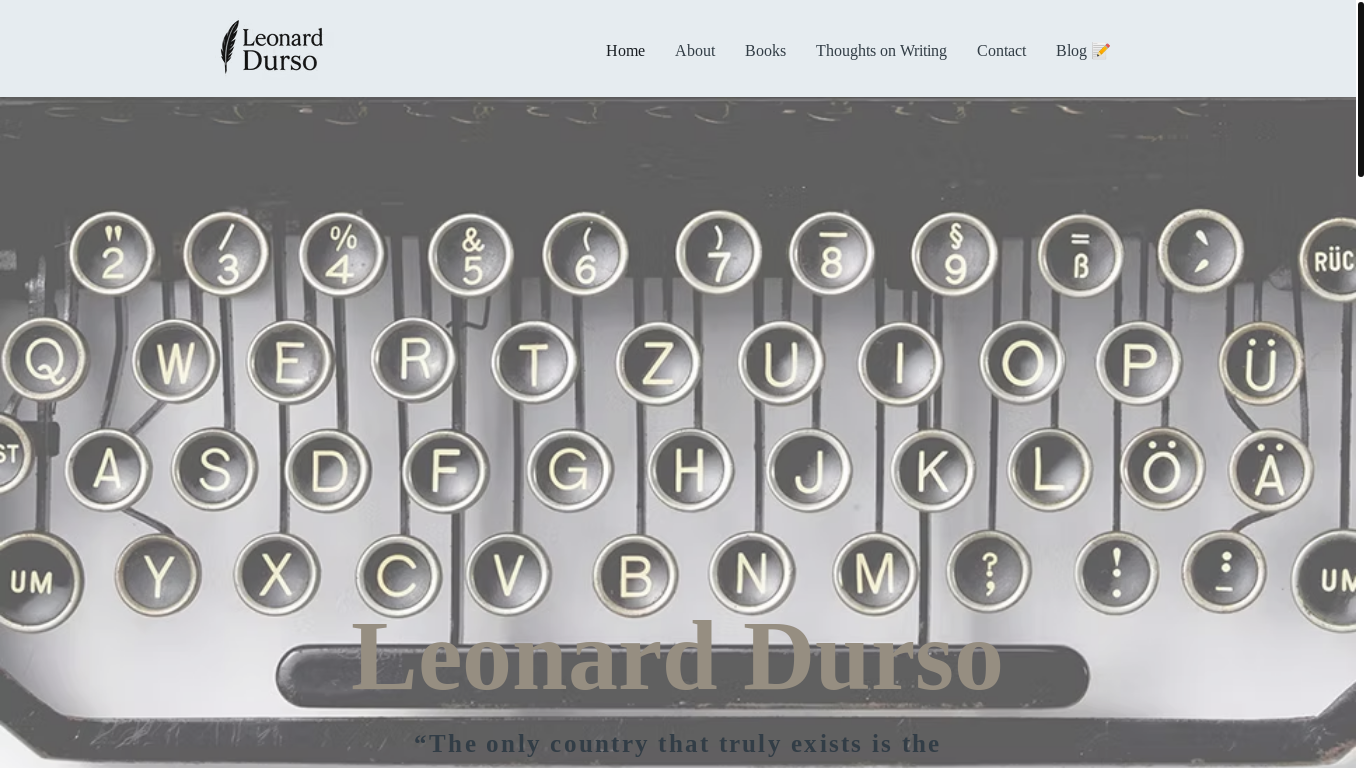The height and width of the screenshot is (768, 1366).
Task: Click the Q key on the typewriter image
Action: point(44,359)
